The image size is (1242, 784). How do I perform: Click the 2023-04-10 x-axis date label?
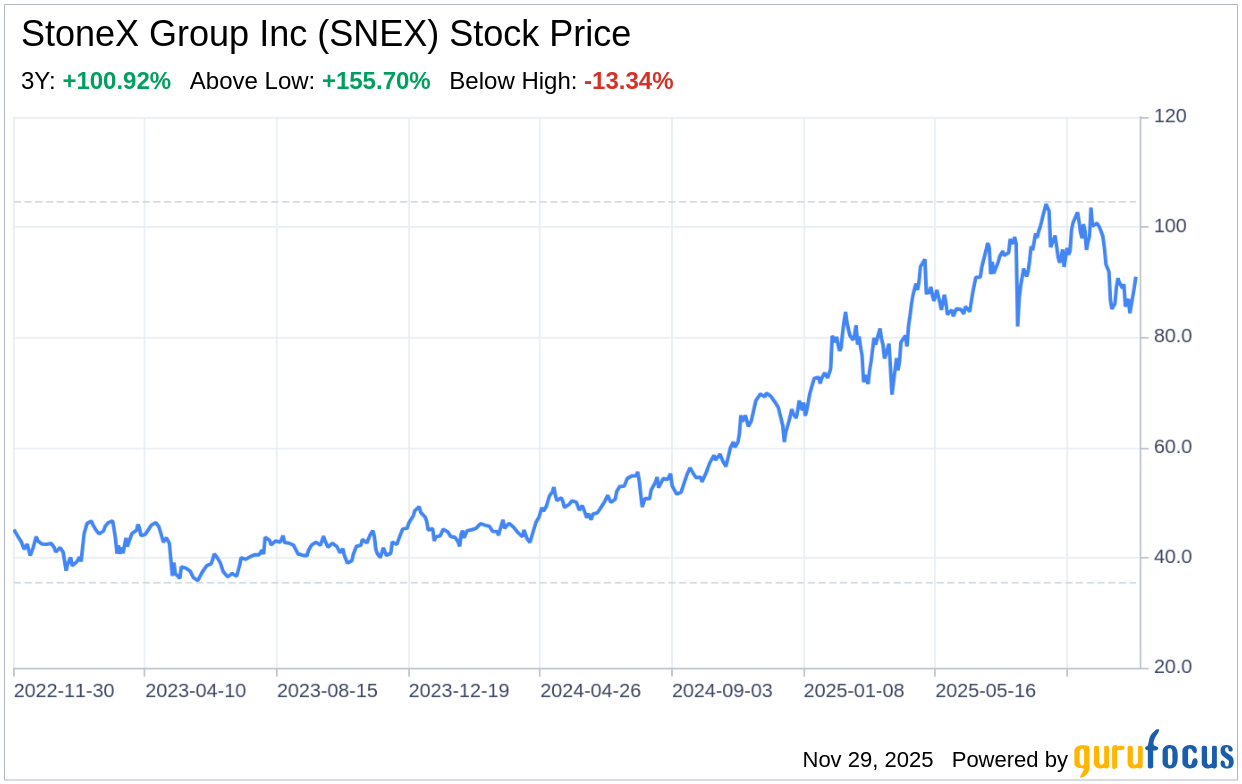(197, 691)
